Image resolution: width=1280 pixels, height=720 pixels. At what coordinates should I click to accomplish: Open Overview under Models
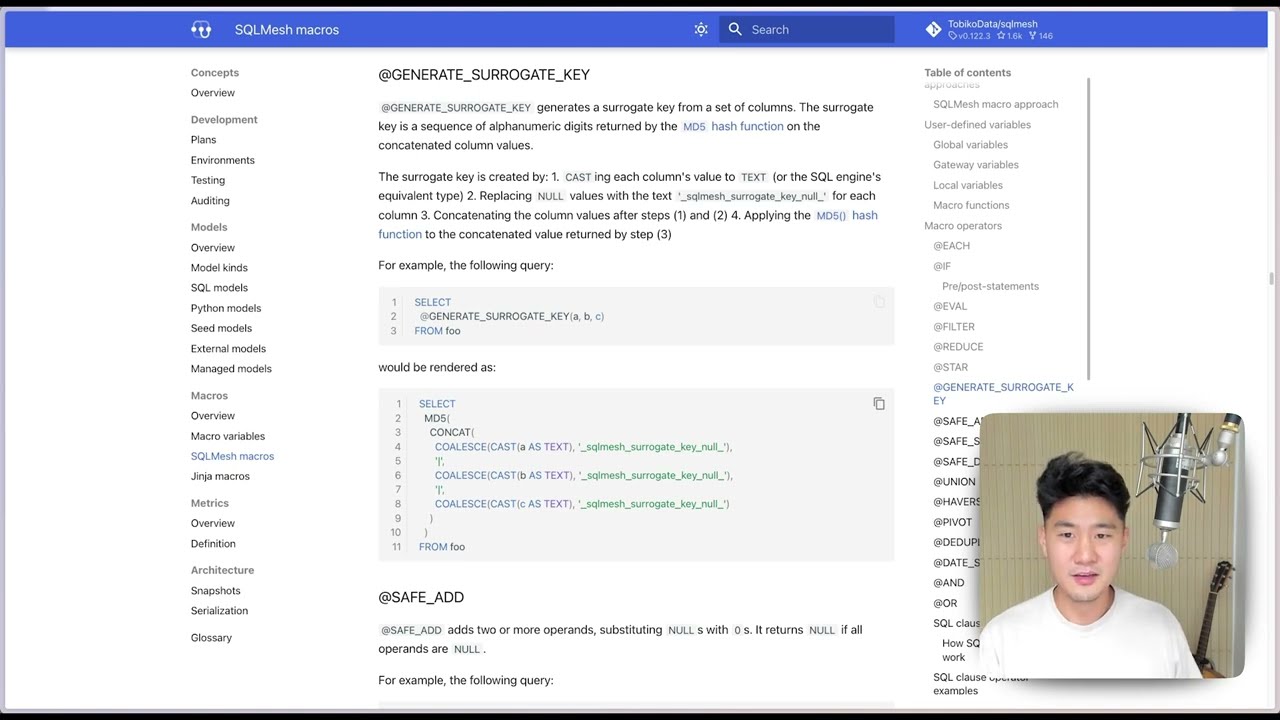pos(213,248)
